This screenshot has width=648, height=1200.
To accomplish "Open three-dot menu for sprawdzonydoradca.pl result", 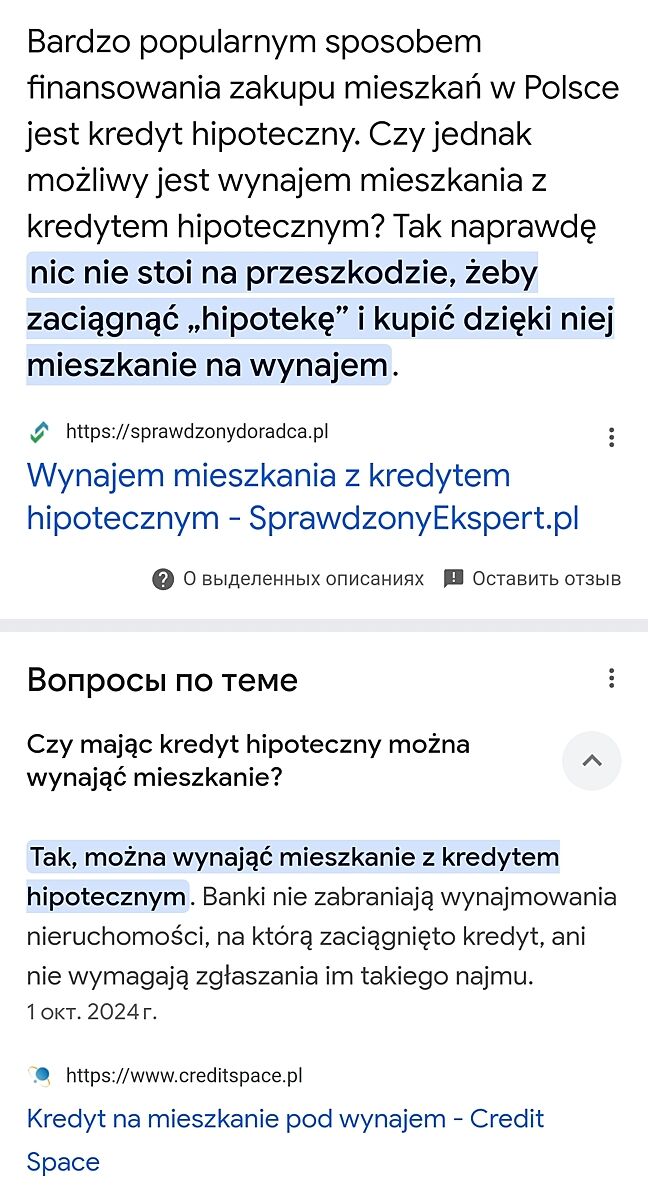I will click(611, 437).
